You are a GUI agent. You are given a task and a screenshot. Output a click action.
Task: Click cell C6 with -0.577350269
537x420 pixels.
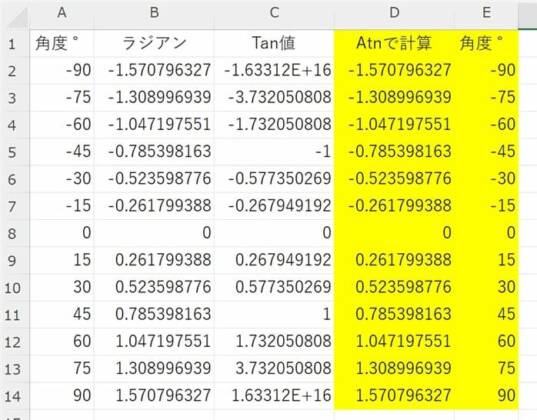point(274,179)
